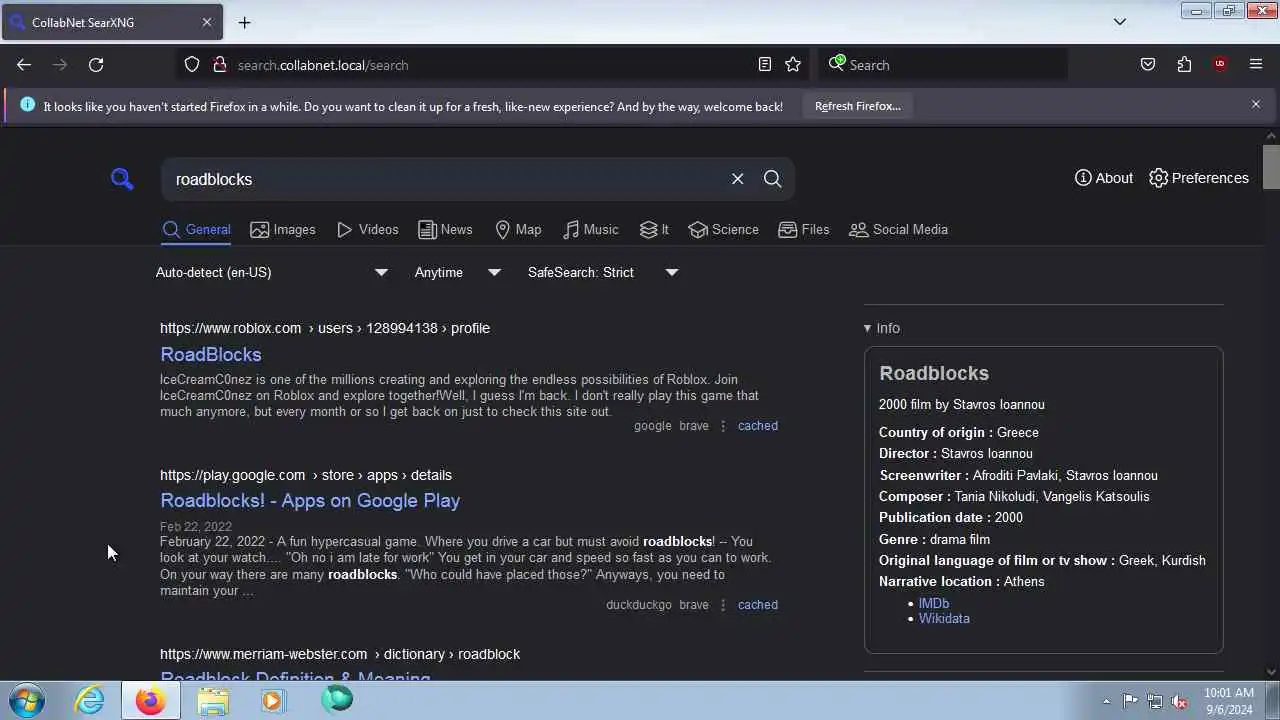Viewport: 1280px width, 720px height.
Task: Click the site security padlock icon
Action: (220, 65)
